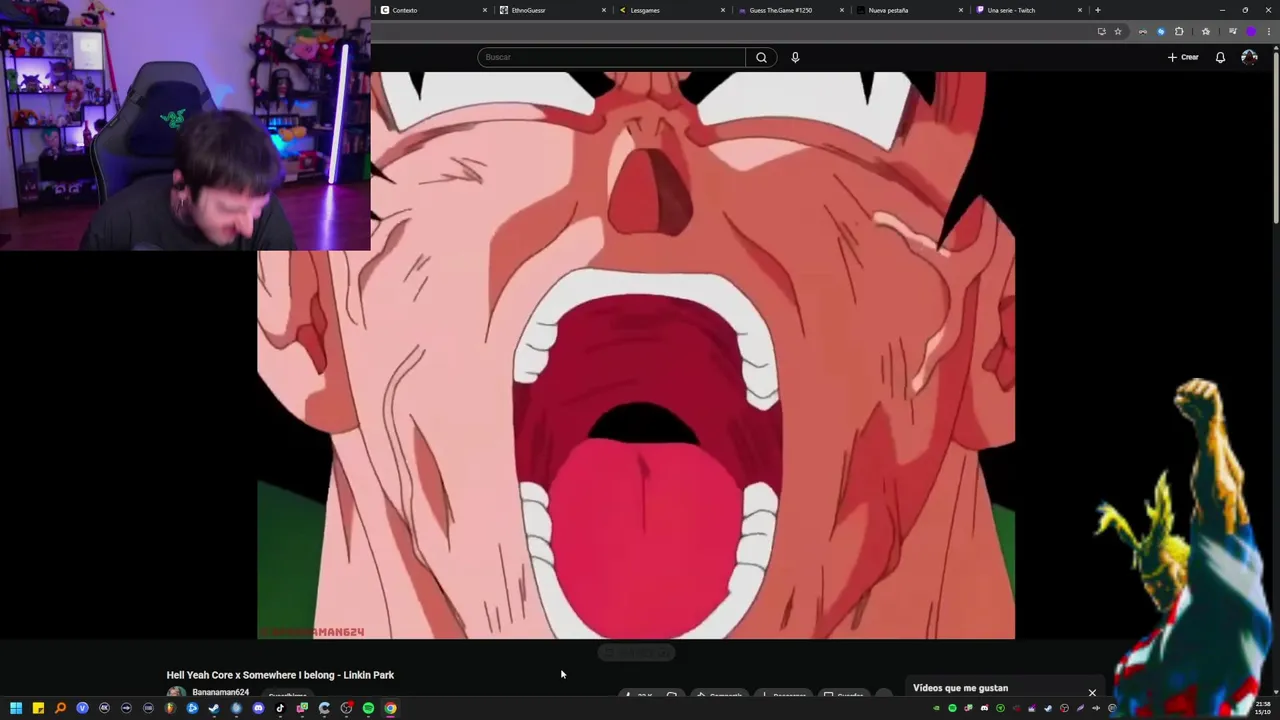Open the Windows Start menu
The image size is (1280, 720).
point(16,708)
